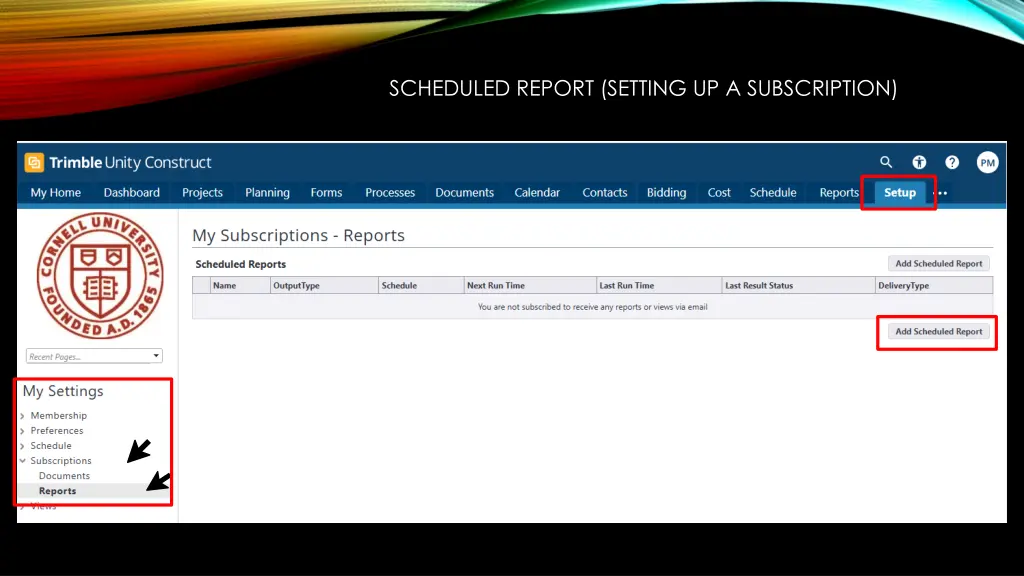Sort by Next Run Time column header
This screenshot has width=1024, height=576.
click(496, 286)
